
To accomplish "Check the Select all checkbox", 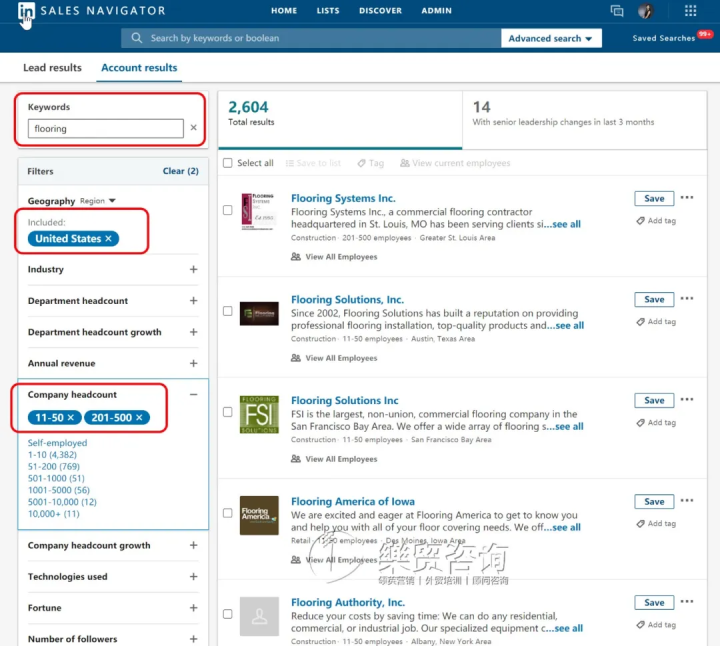I will (228, 163).
